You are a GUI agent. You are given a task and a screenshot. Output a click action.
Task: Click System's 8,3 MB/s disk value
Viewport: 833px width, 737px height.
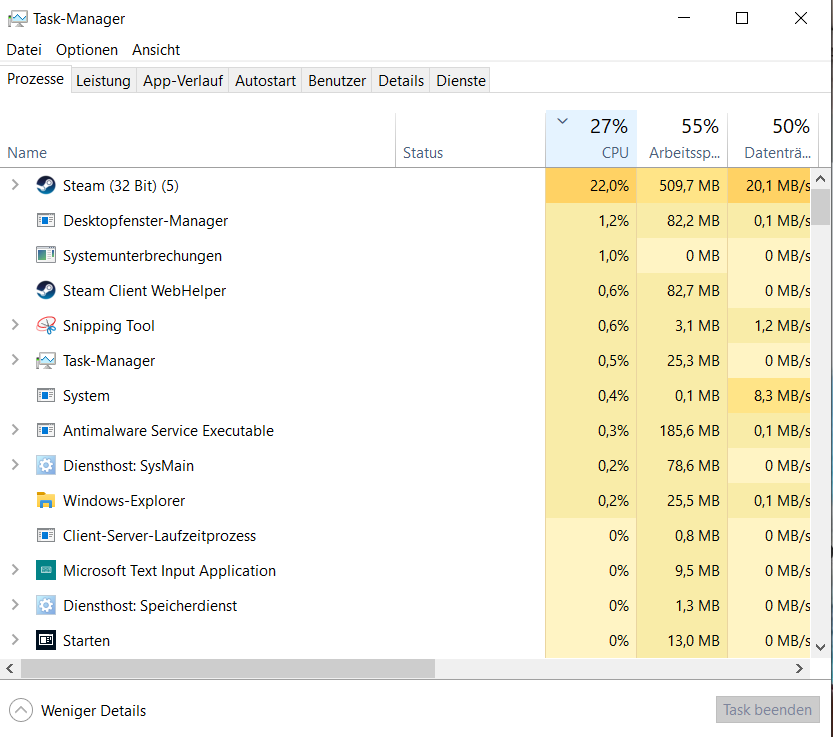click(781, 396)
